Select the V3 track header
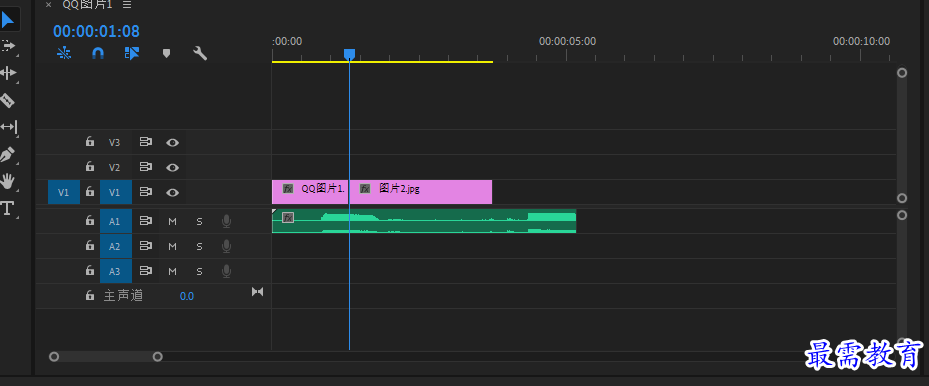 click(114, 143)
